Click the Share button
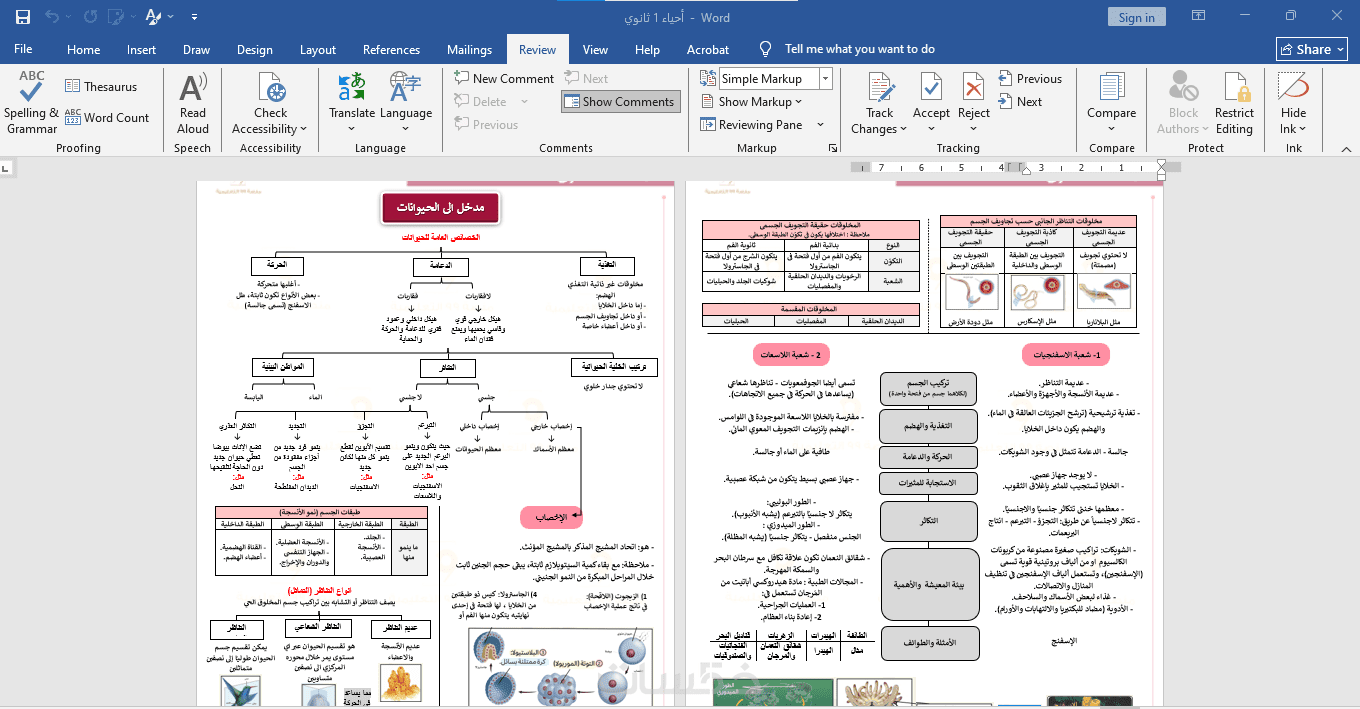1360x709 pixels. click(x=1312, y=49)
